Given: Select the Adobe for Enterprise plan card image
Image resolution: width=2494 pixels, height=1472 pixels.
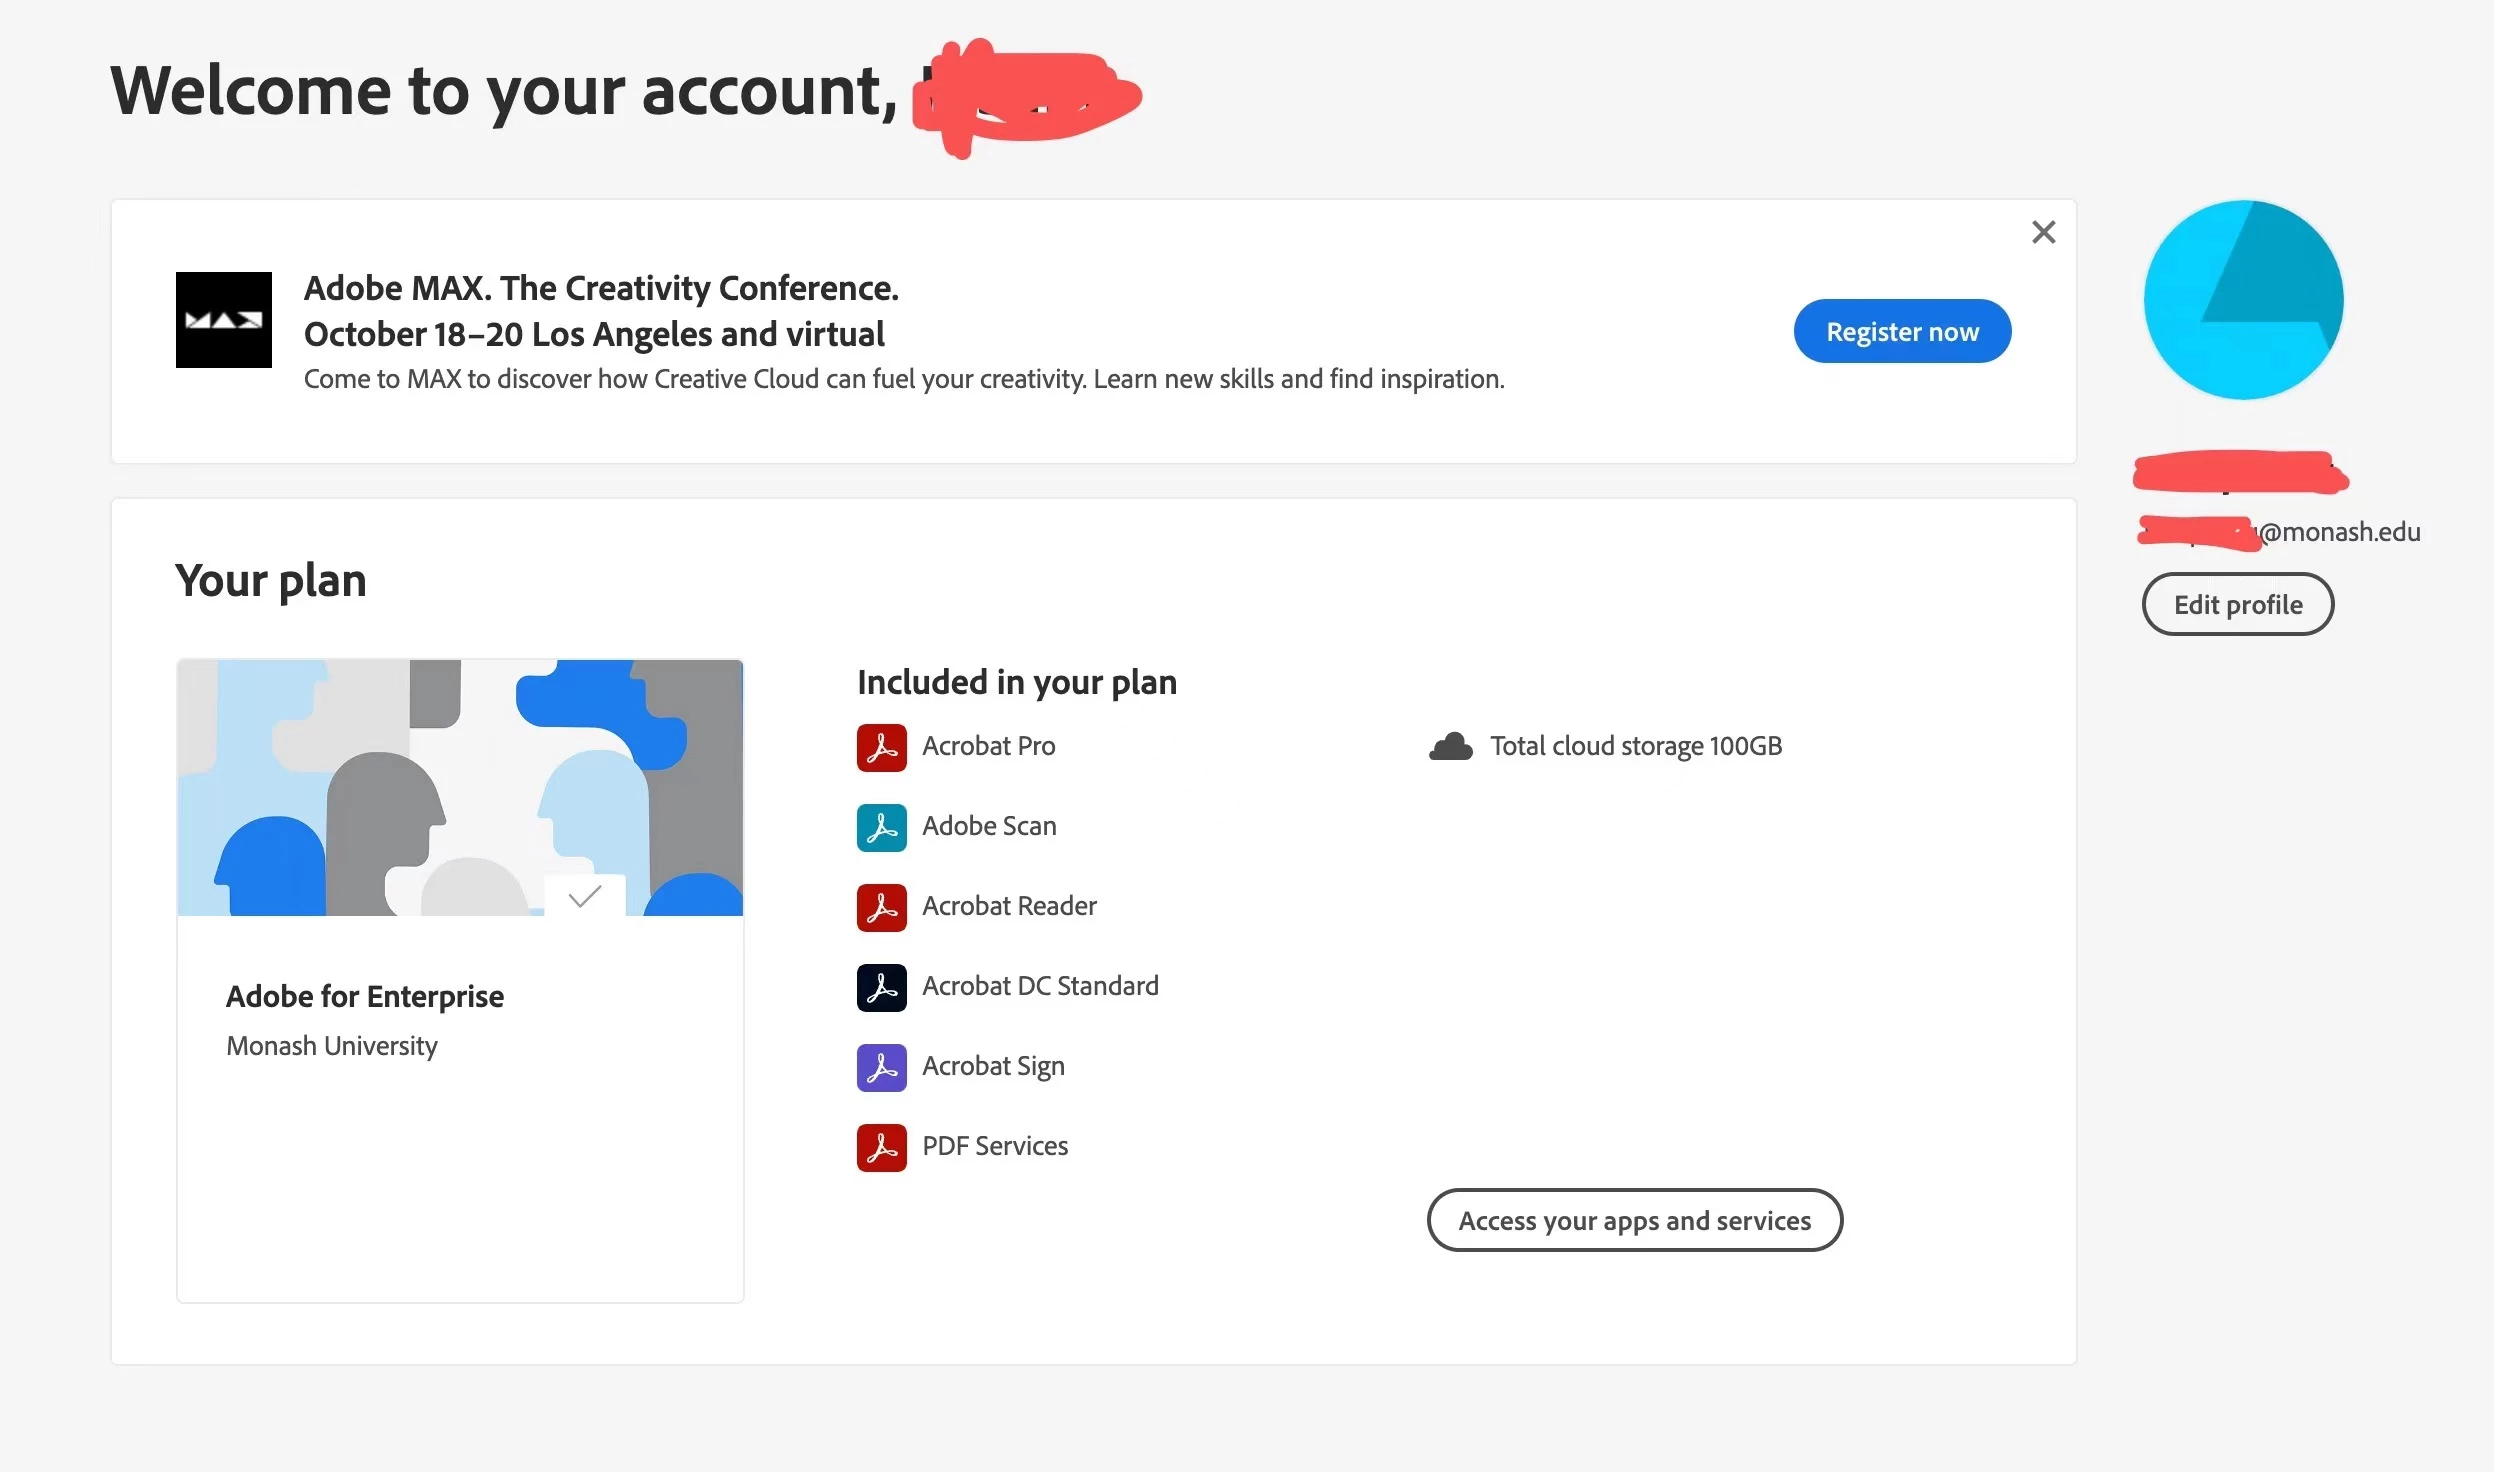Looking at the screenshot, I should pyautogui.click(x=460, y=787).
